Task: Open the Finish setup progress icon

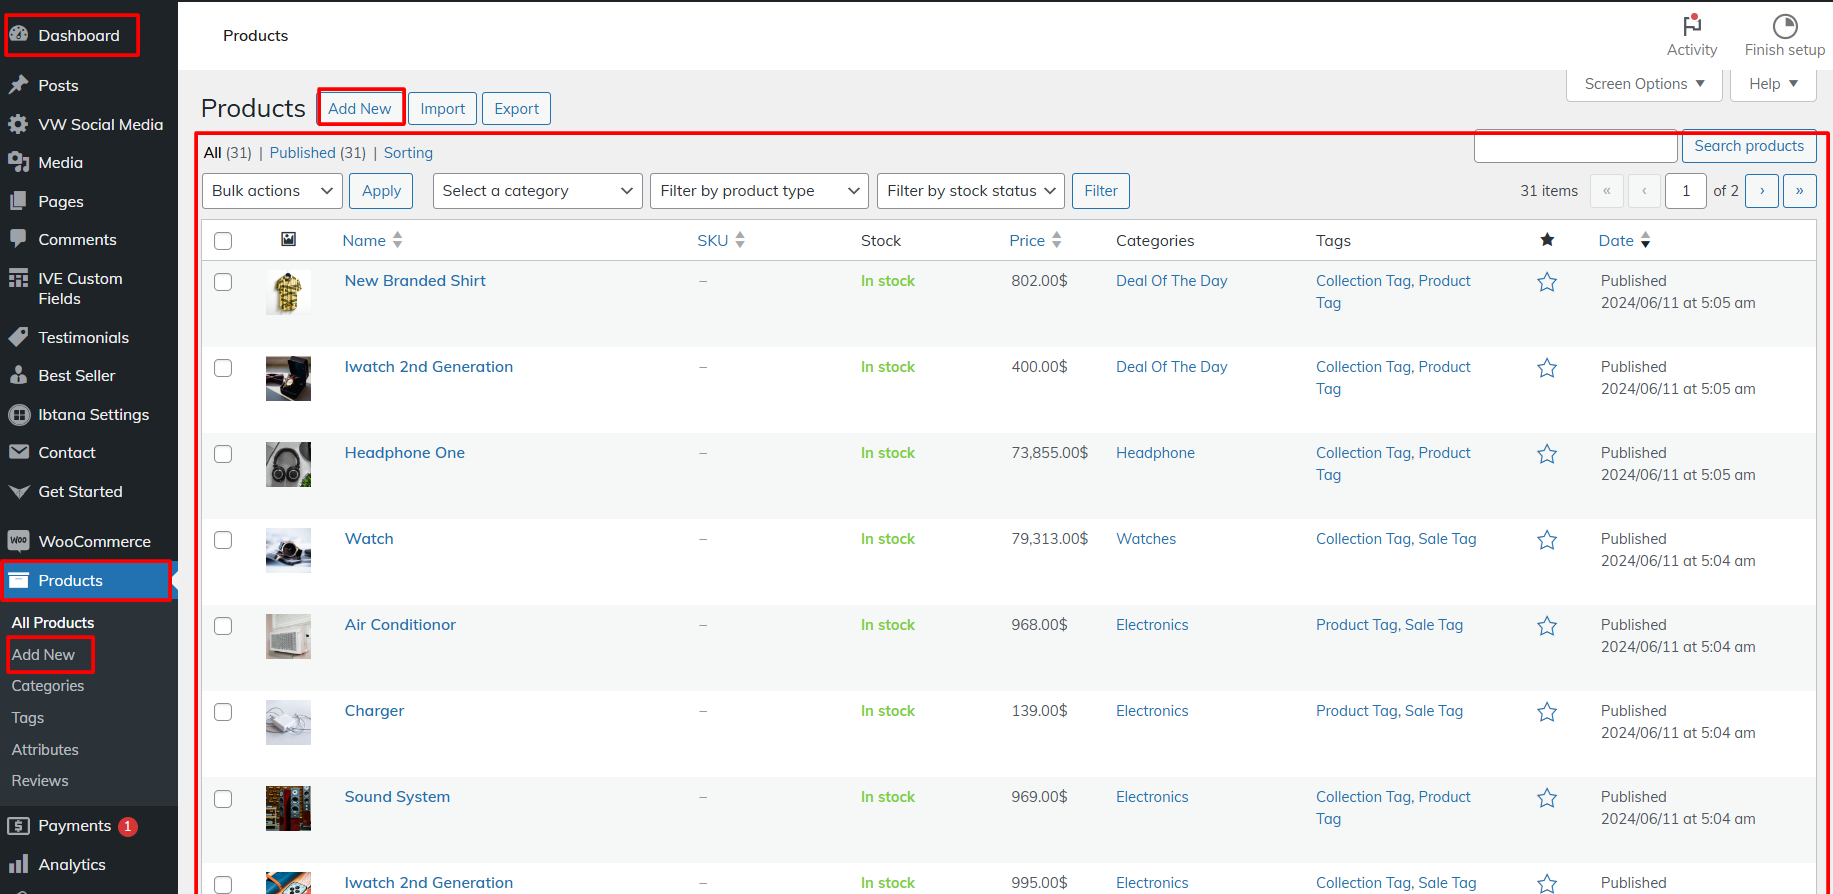Action: 1784,26
